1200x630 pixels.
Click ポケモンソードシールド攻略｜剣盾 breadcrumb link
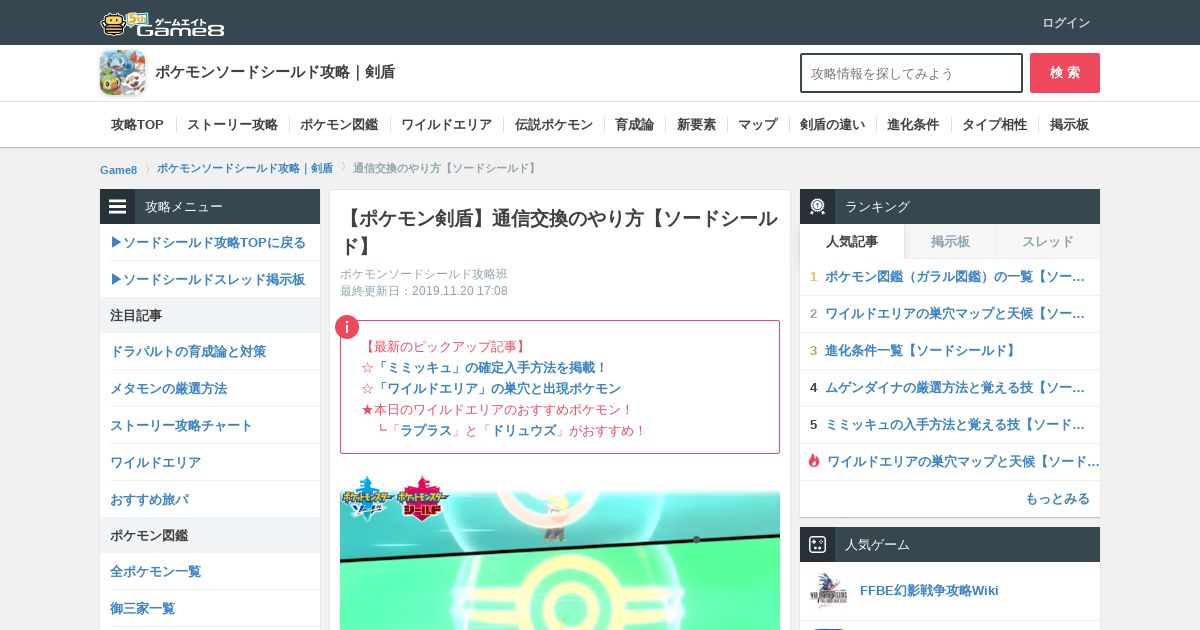click(x=245, y=168)
